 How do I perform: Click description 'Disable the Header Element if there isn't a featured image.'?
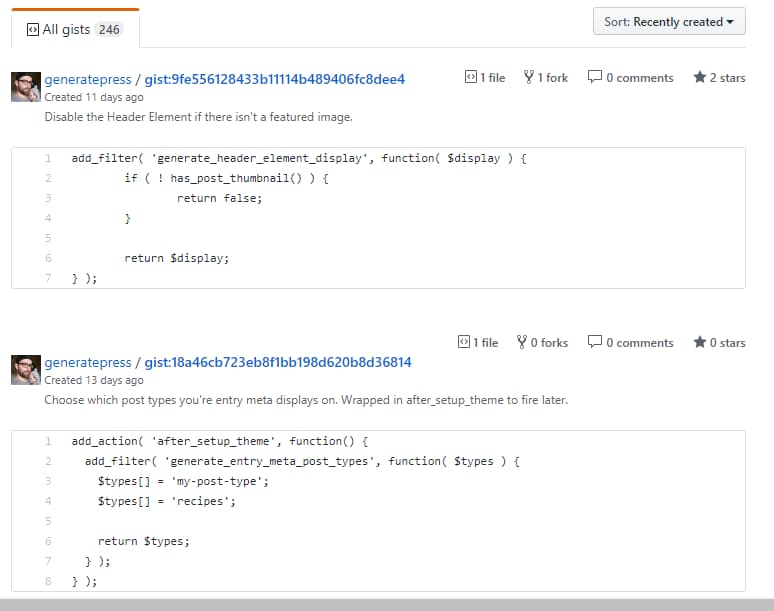(198, 117)
